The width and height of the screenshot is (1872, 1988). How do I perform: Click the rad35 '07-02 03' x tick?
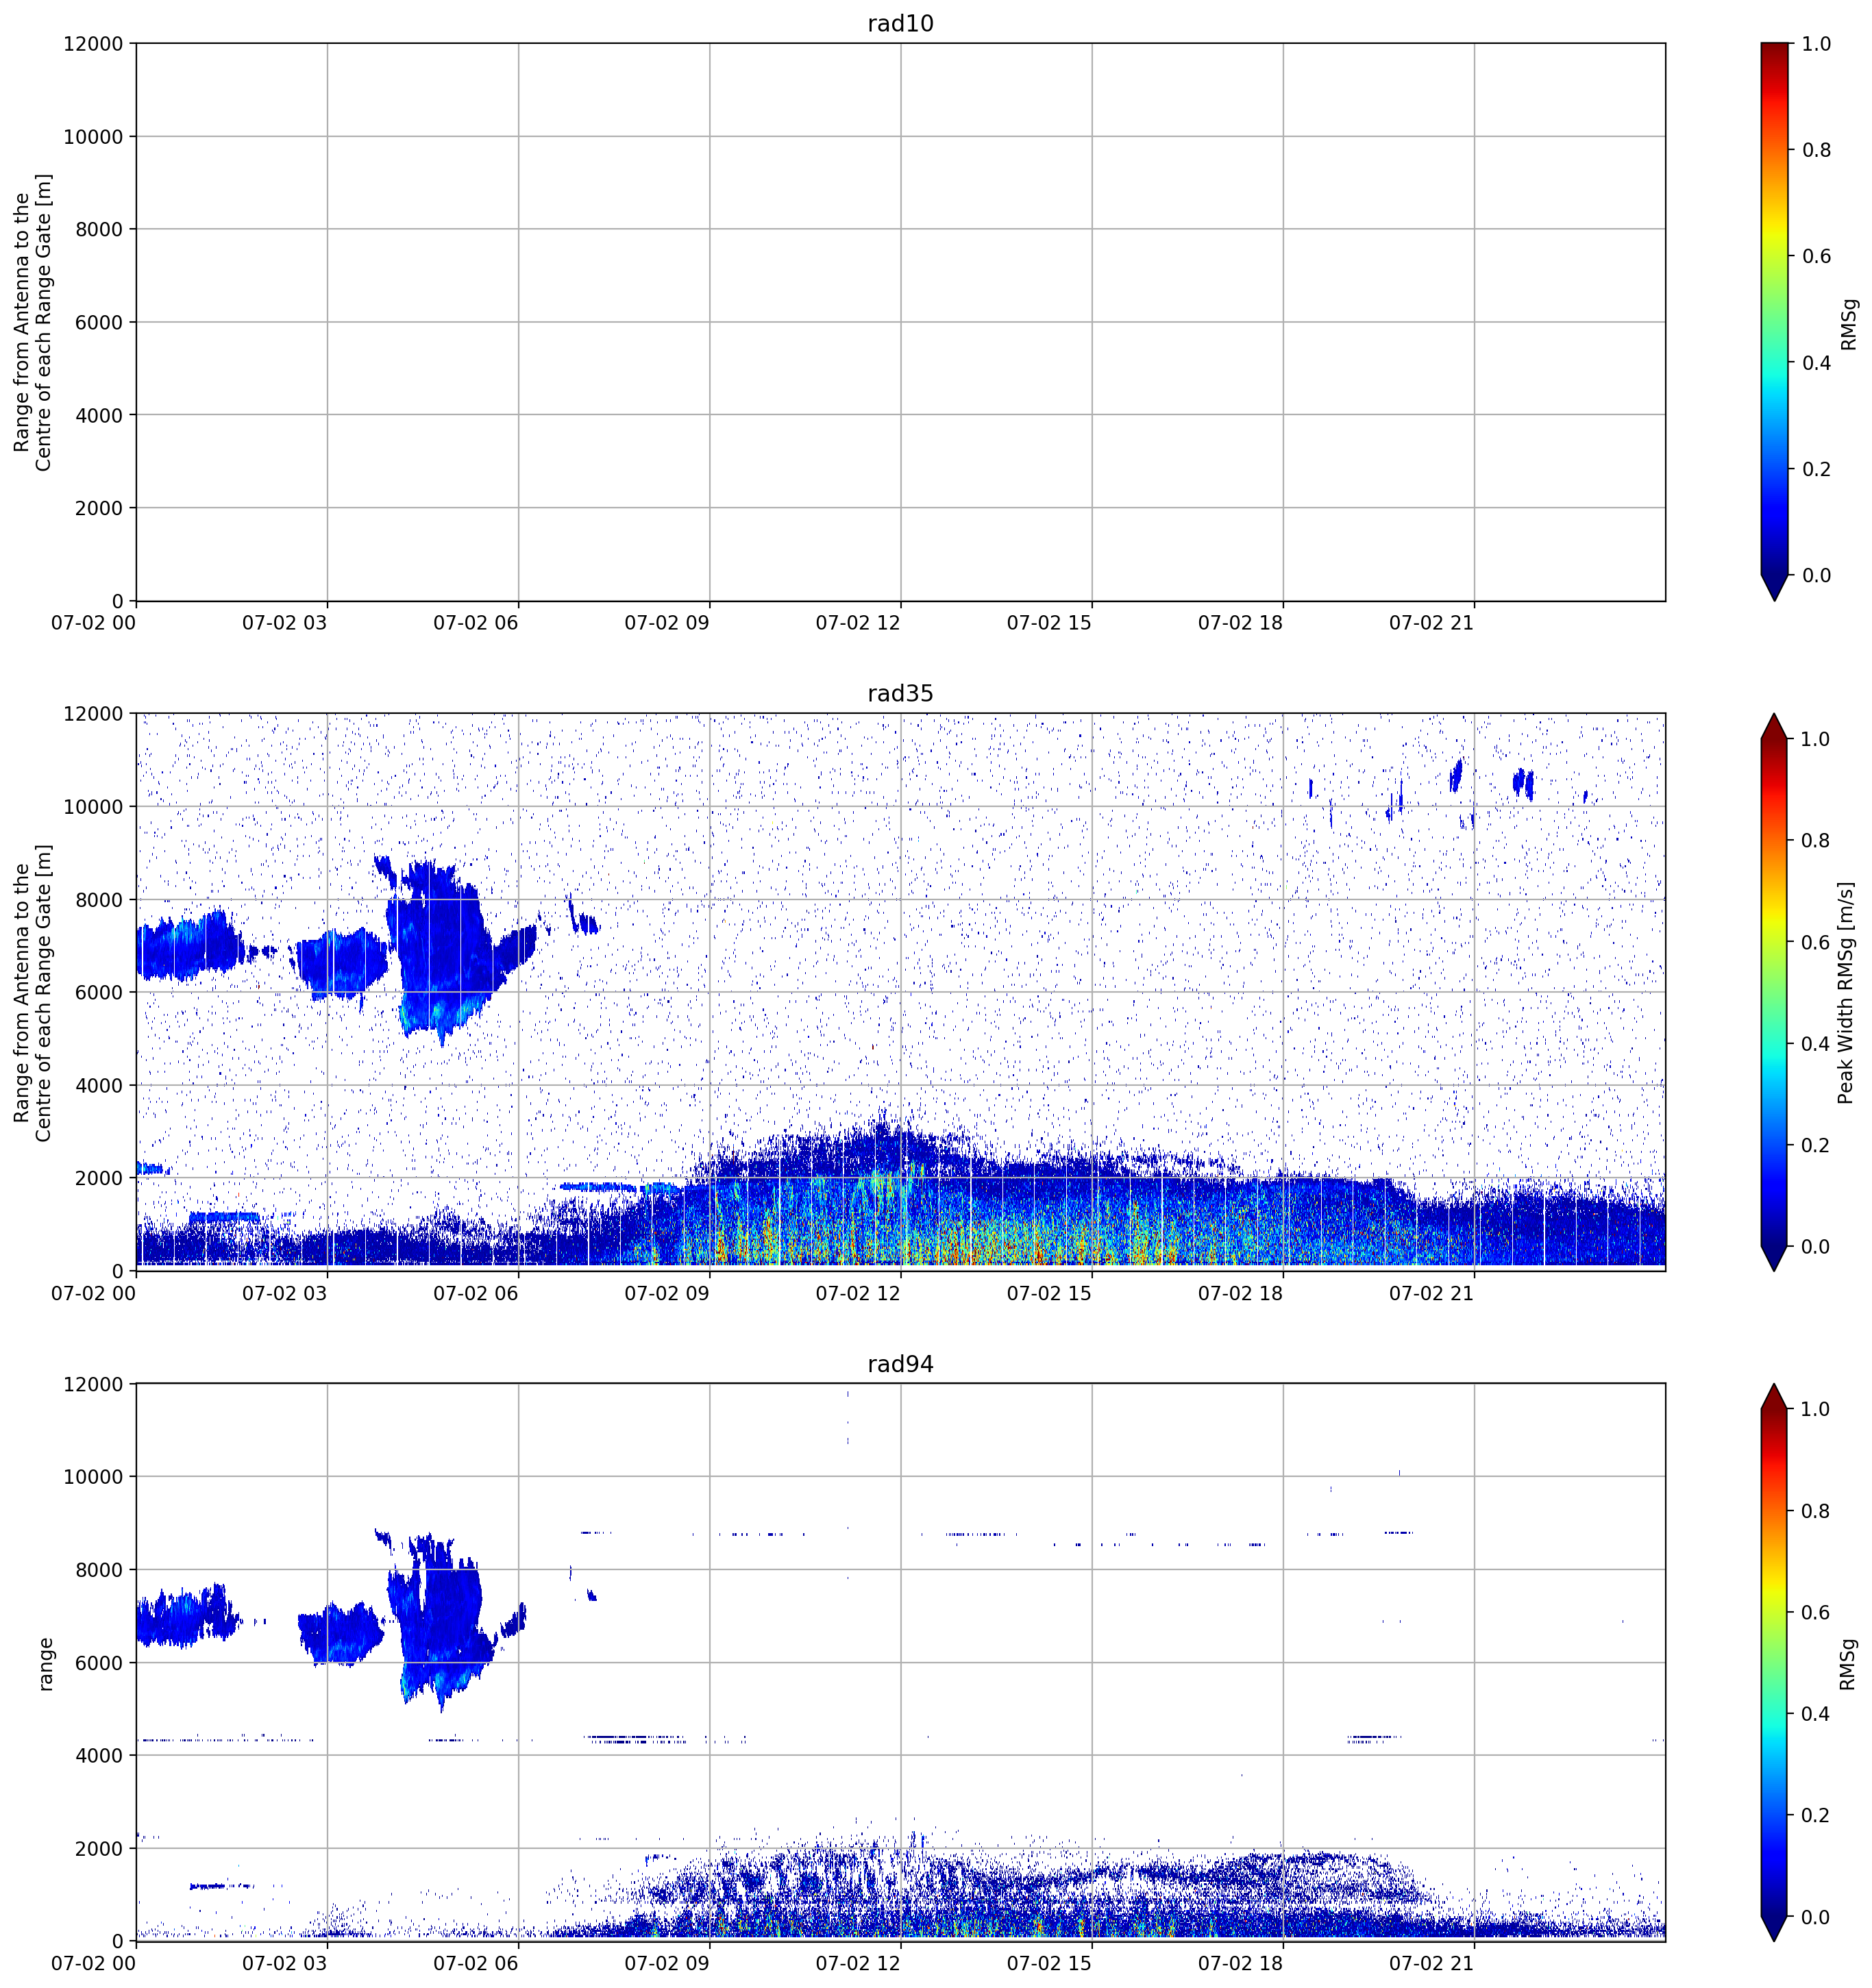tap(284, 1293)
